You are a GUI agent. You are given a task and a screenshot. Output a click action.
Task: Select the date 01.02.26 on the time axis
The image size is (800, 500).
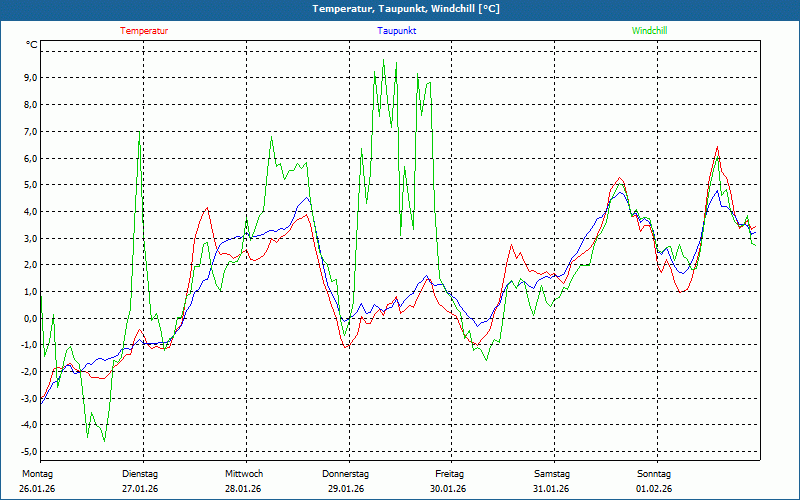click(x=654, y=489)
